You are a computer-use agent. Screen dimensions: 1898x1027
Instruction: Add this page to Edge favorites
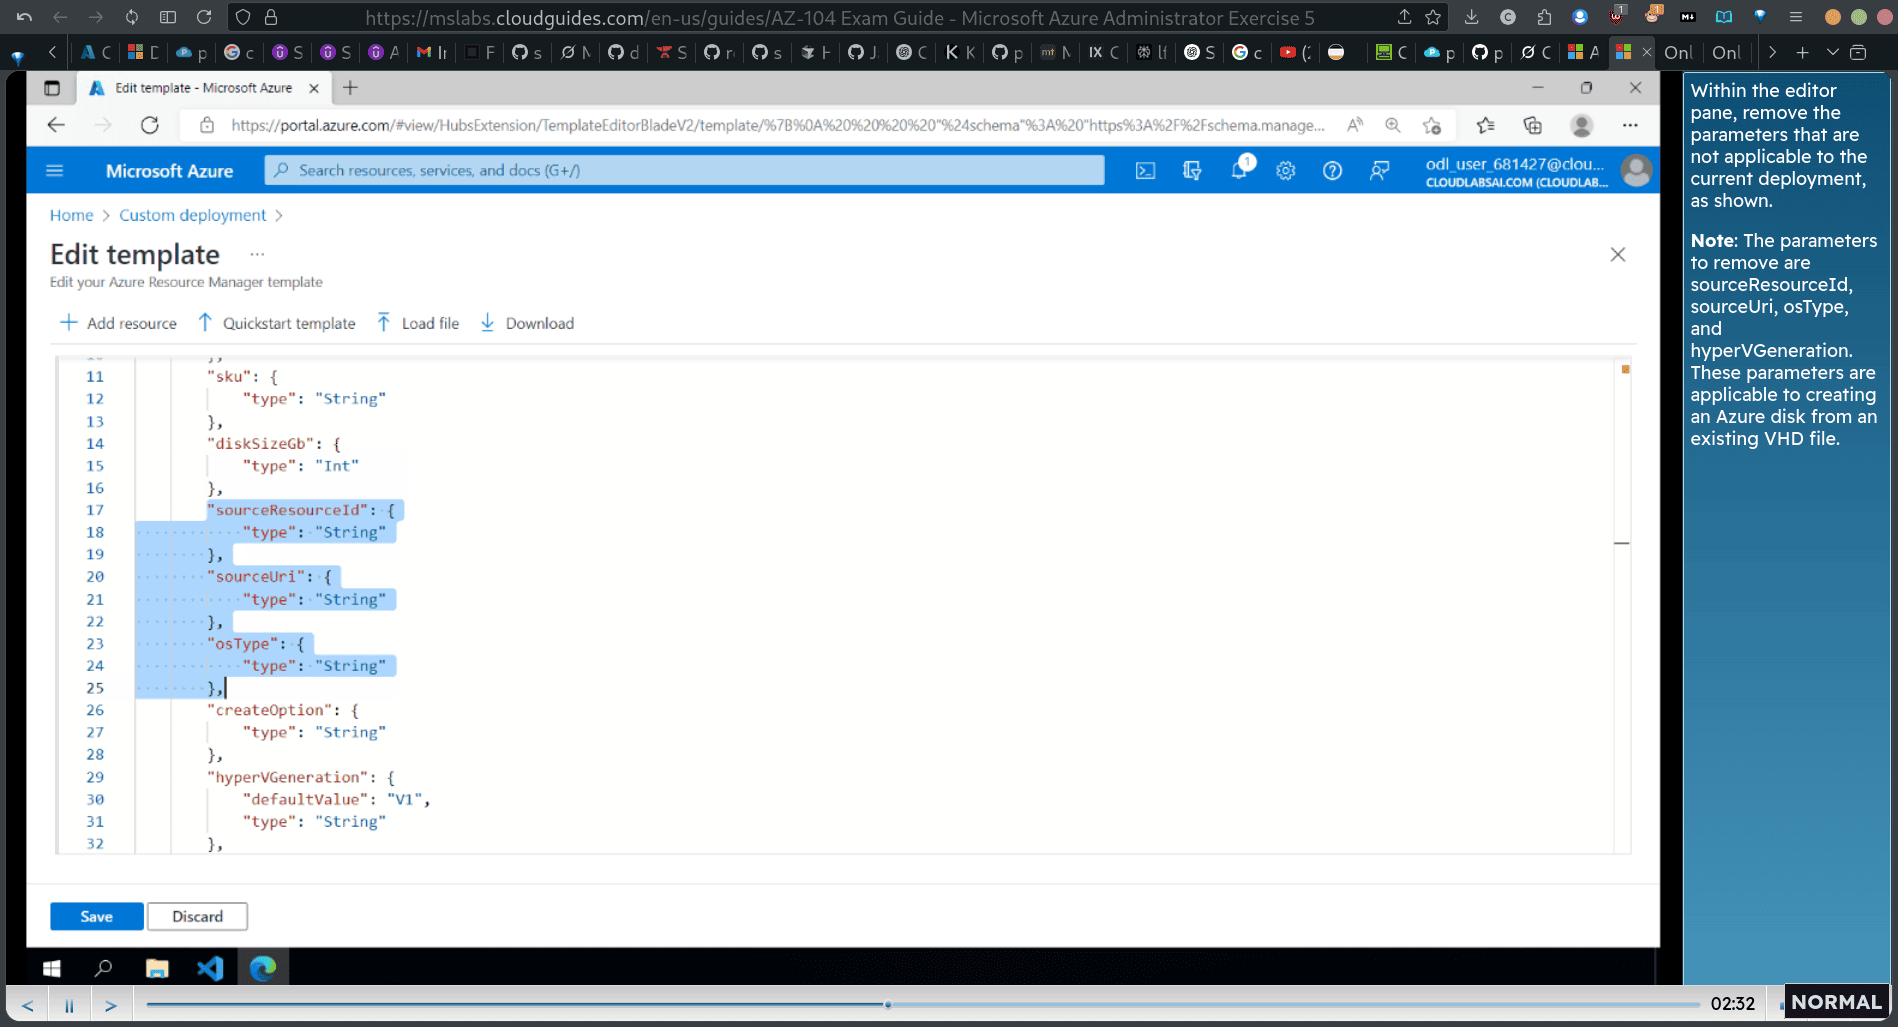1432,125
